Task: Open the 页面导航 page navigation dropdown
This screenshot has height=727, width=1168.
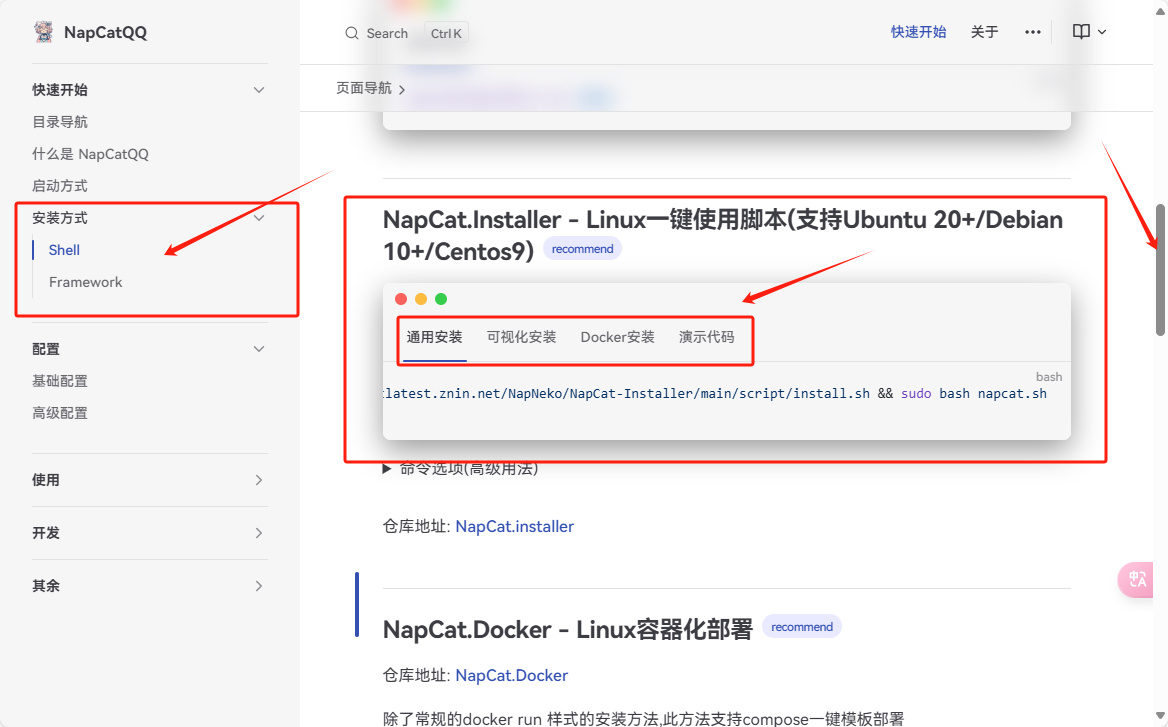Action: pos(370,89)
